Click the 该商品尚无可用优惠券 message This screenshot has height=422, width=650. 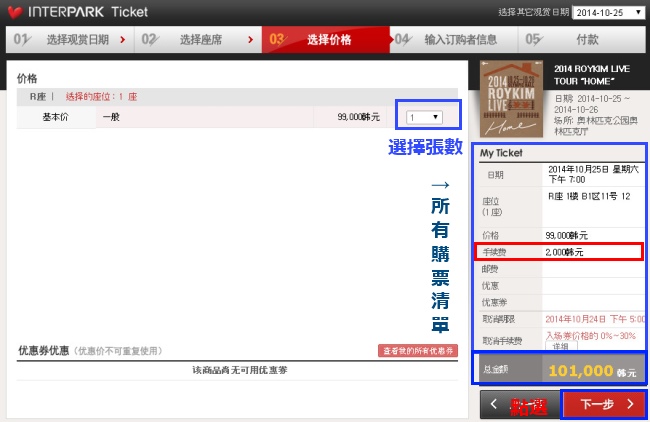(240, 370)
